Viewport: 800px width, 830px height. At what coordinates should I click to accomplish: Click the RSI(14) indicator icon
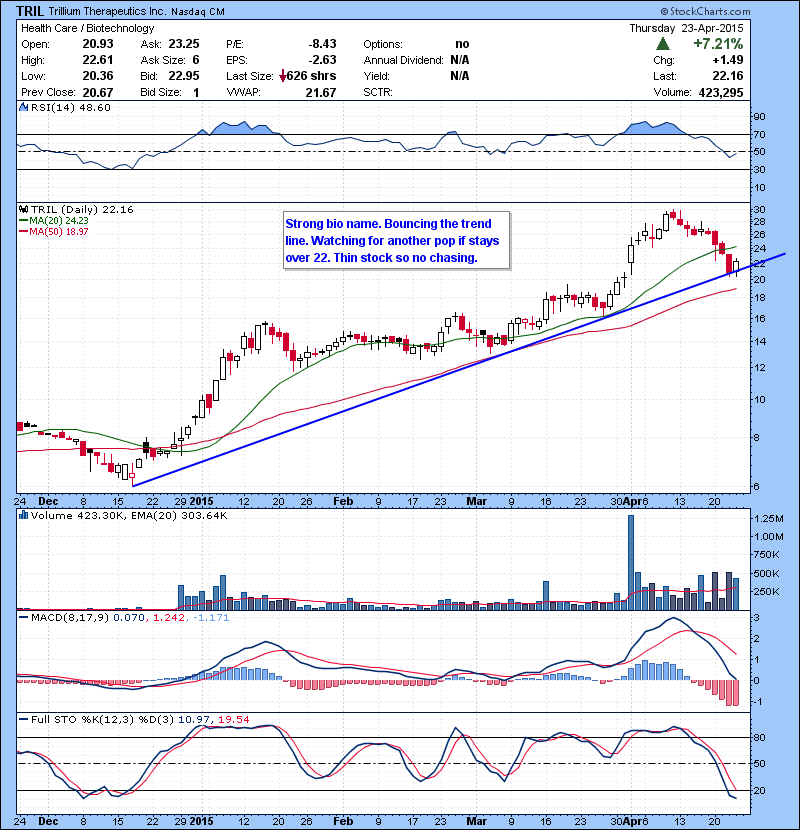pyautogui.click(x=23, y=107)
